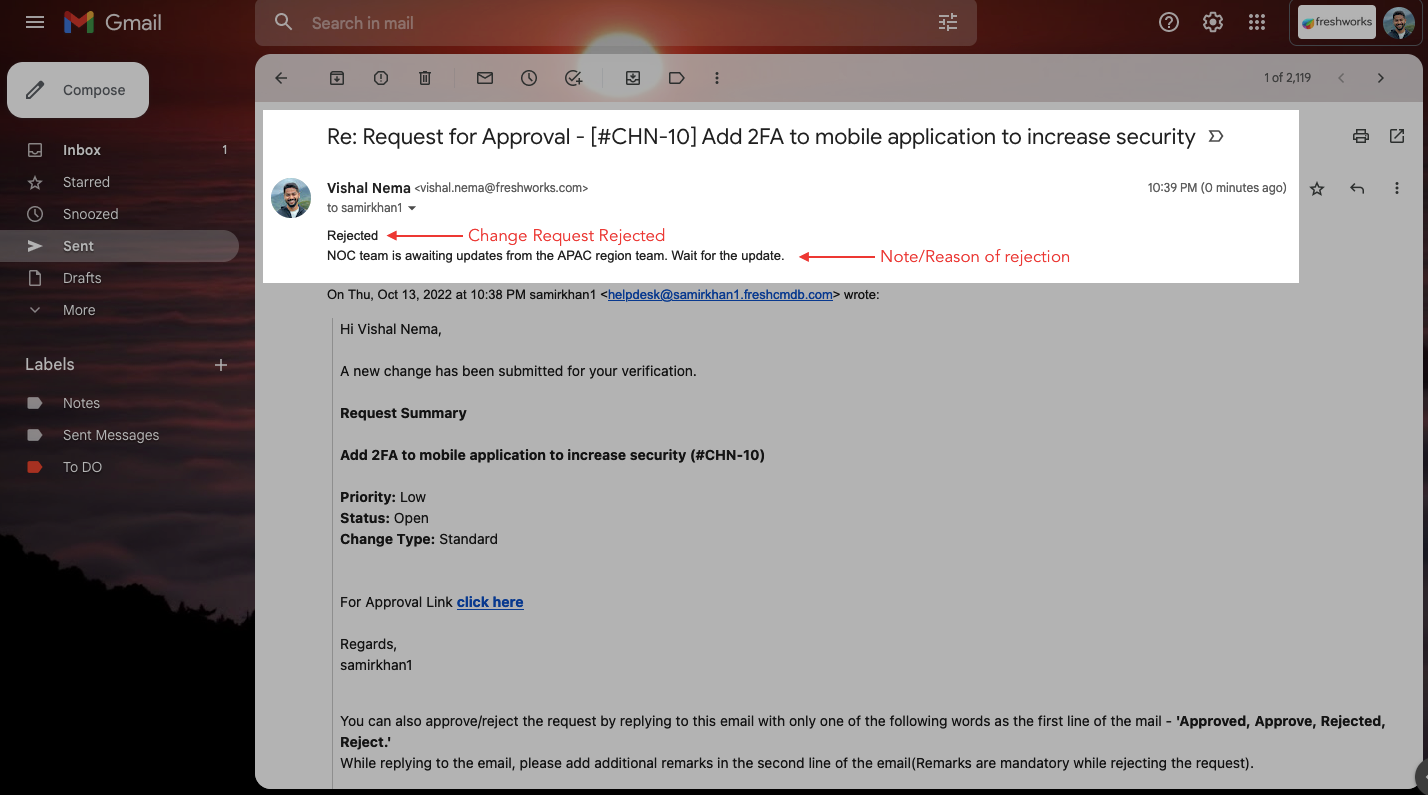Open the 'click here' approval link
Viewport: 1428px width, 795px height.
[x=489, y=601]
